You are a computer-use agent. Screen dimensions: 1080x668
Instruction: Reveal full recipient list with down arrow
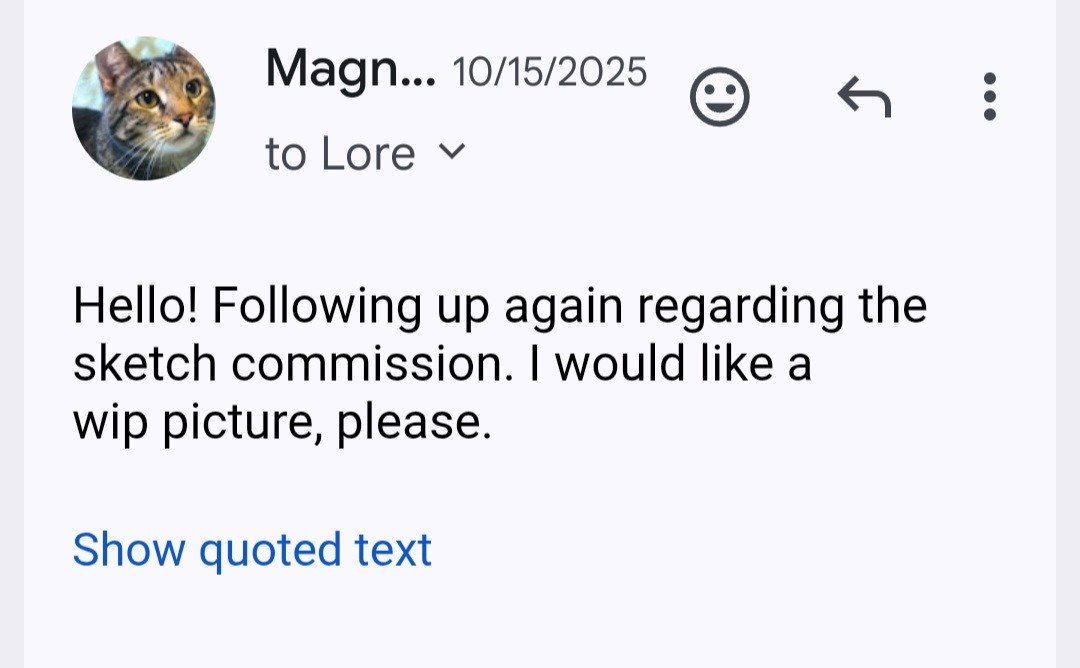coord(453,152)
